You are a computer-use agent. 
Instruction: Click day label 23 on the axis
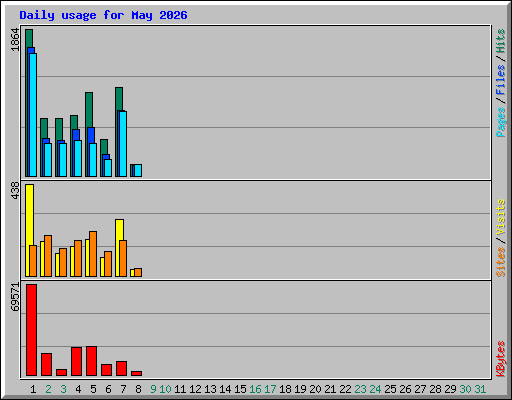tap(360, 389)
